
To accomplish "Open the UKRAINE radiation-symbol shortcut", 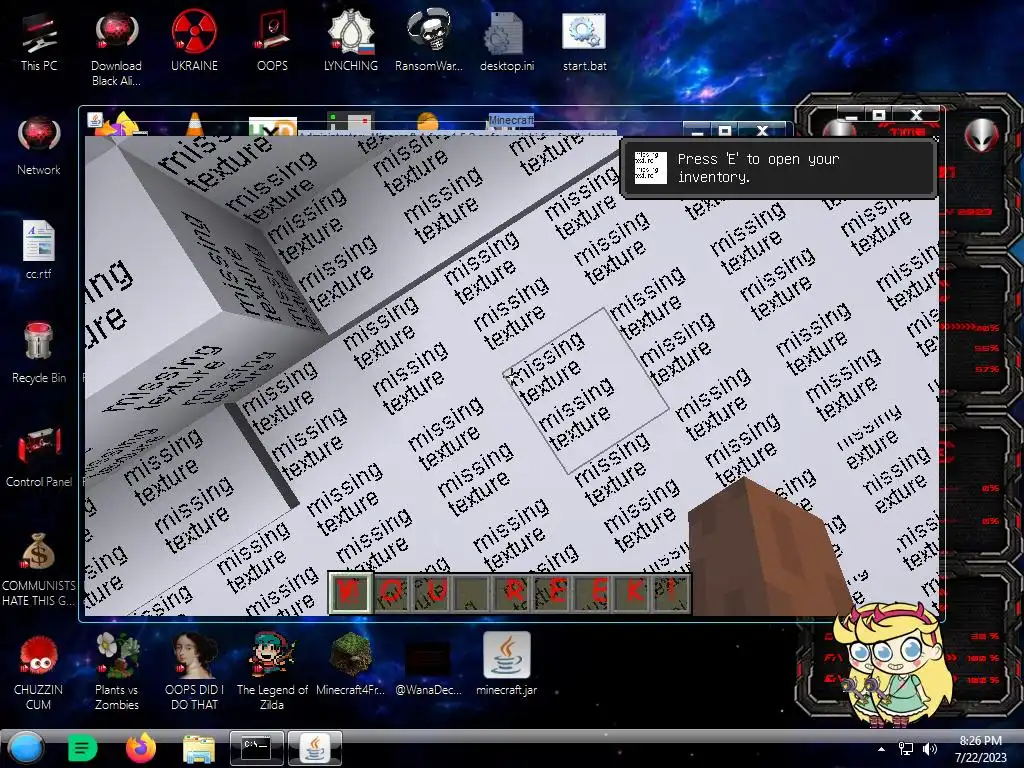I will click(194, 42).
